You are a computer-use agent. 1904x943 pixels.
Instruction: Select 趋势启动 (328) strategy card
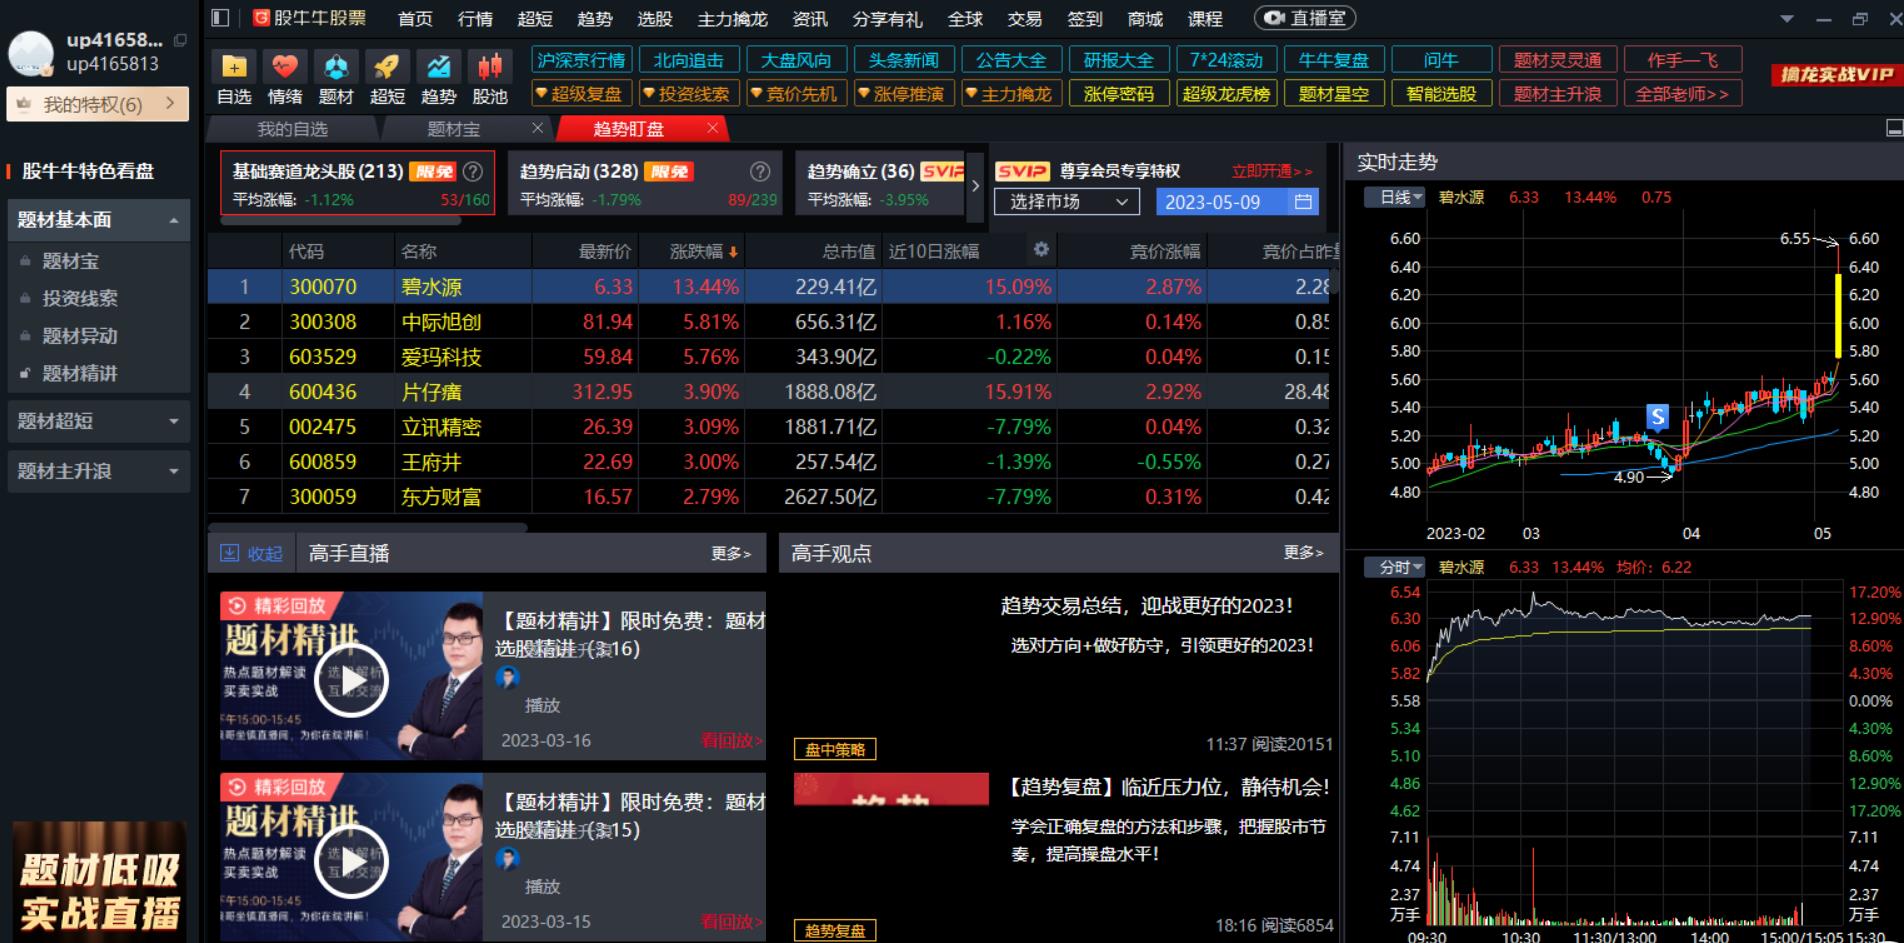point(646,183)
